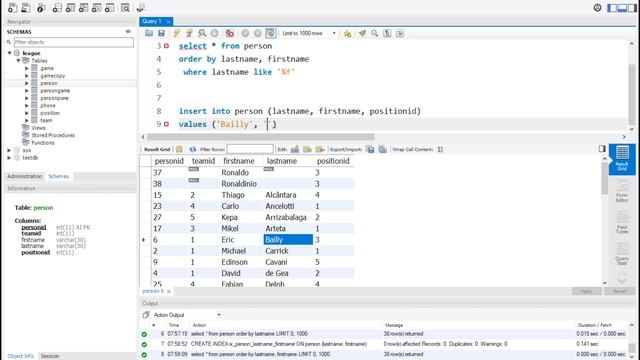Expand the game table
Viewport: 640px width, 360px height.
point(27,68)
